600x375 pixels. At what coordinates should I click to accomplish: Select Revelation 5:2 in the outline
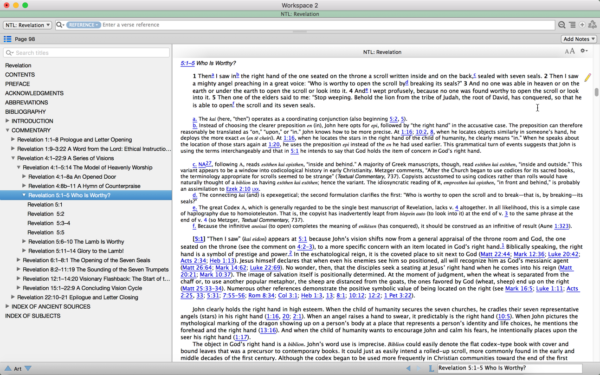pos(46,214)
